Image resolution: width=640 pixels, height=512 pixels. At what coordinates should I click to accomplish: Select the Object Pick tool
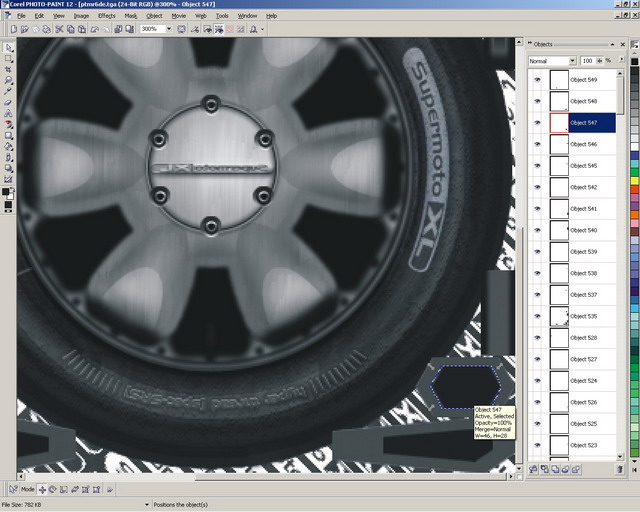click(9, 47)
